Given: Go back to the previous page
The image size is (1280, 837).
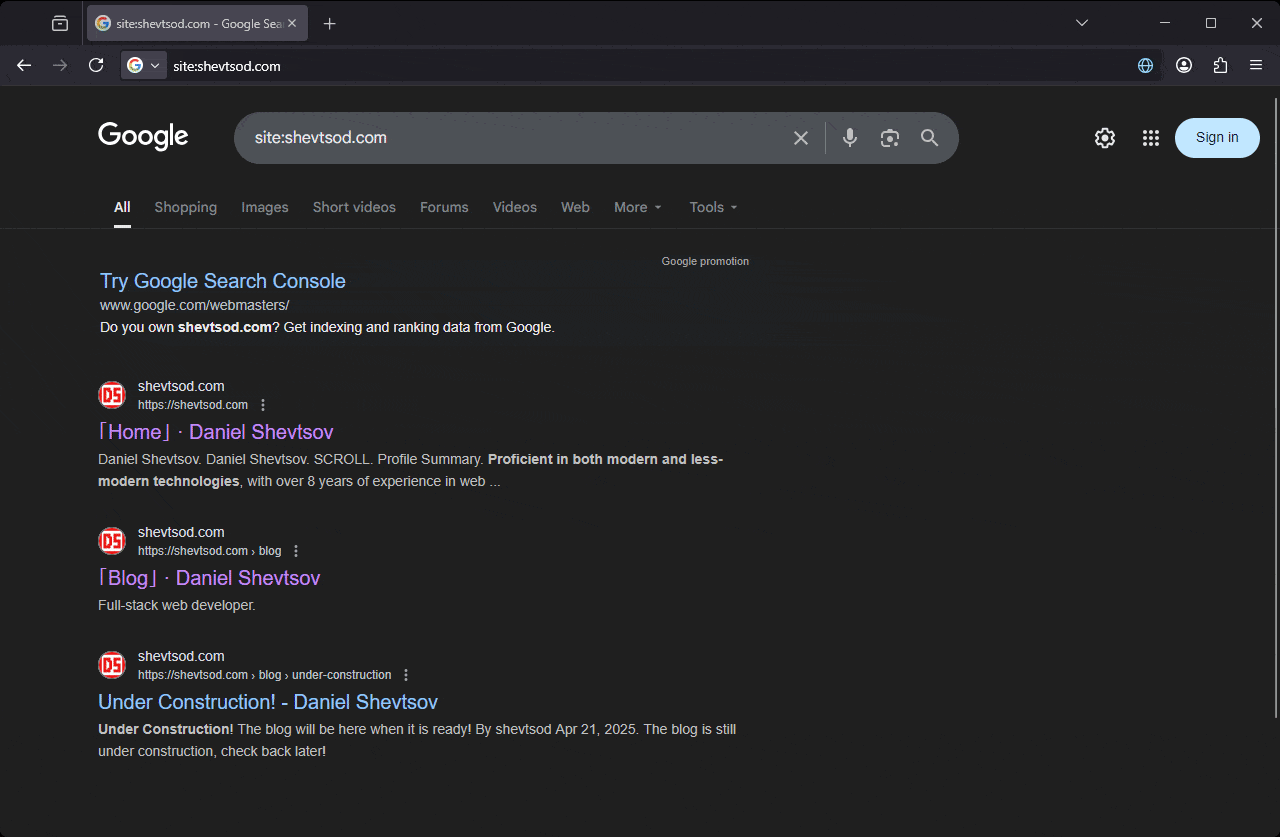Looking at the screenshot, I should pos(24,65).
